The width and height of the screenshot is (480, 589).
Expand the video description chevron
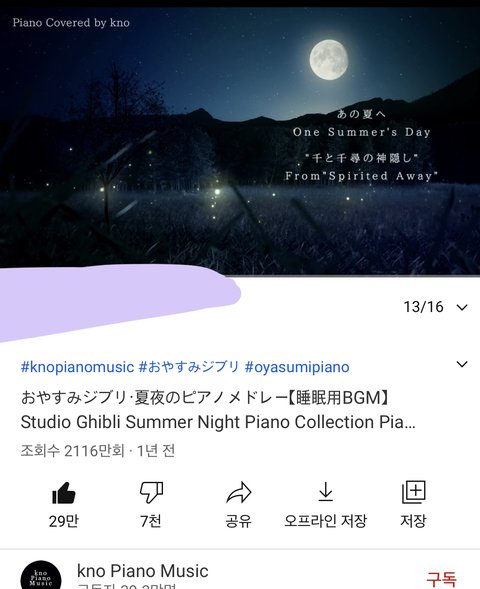point(462,364)
